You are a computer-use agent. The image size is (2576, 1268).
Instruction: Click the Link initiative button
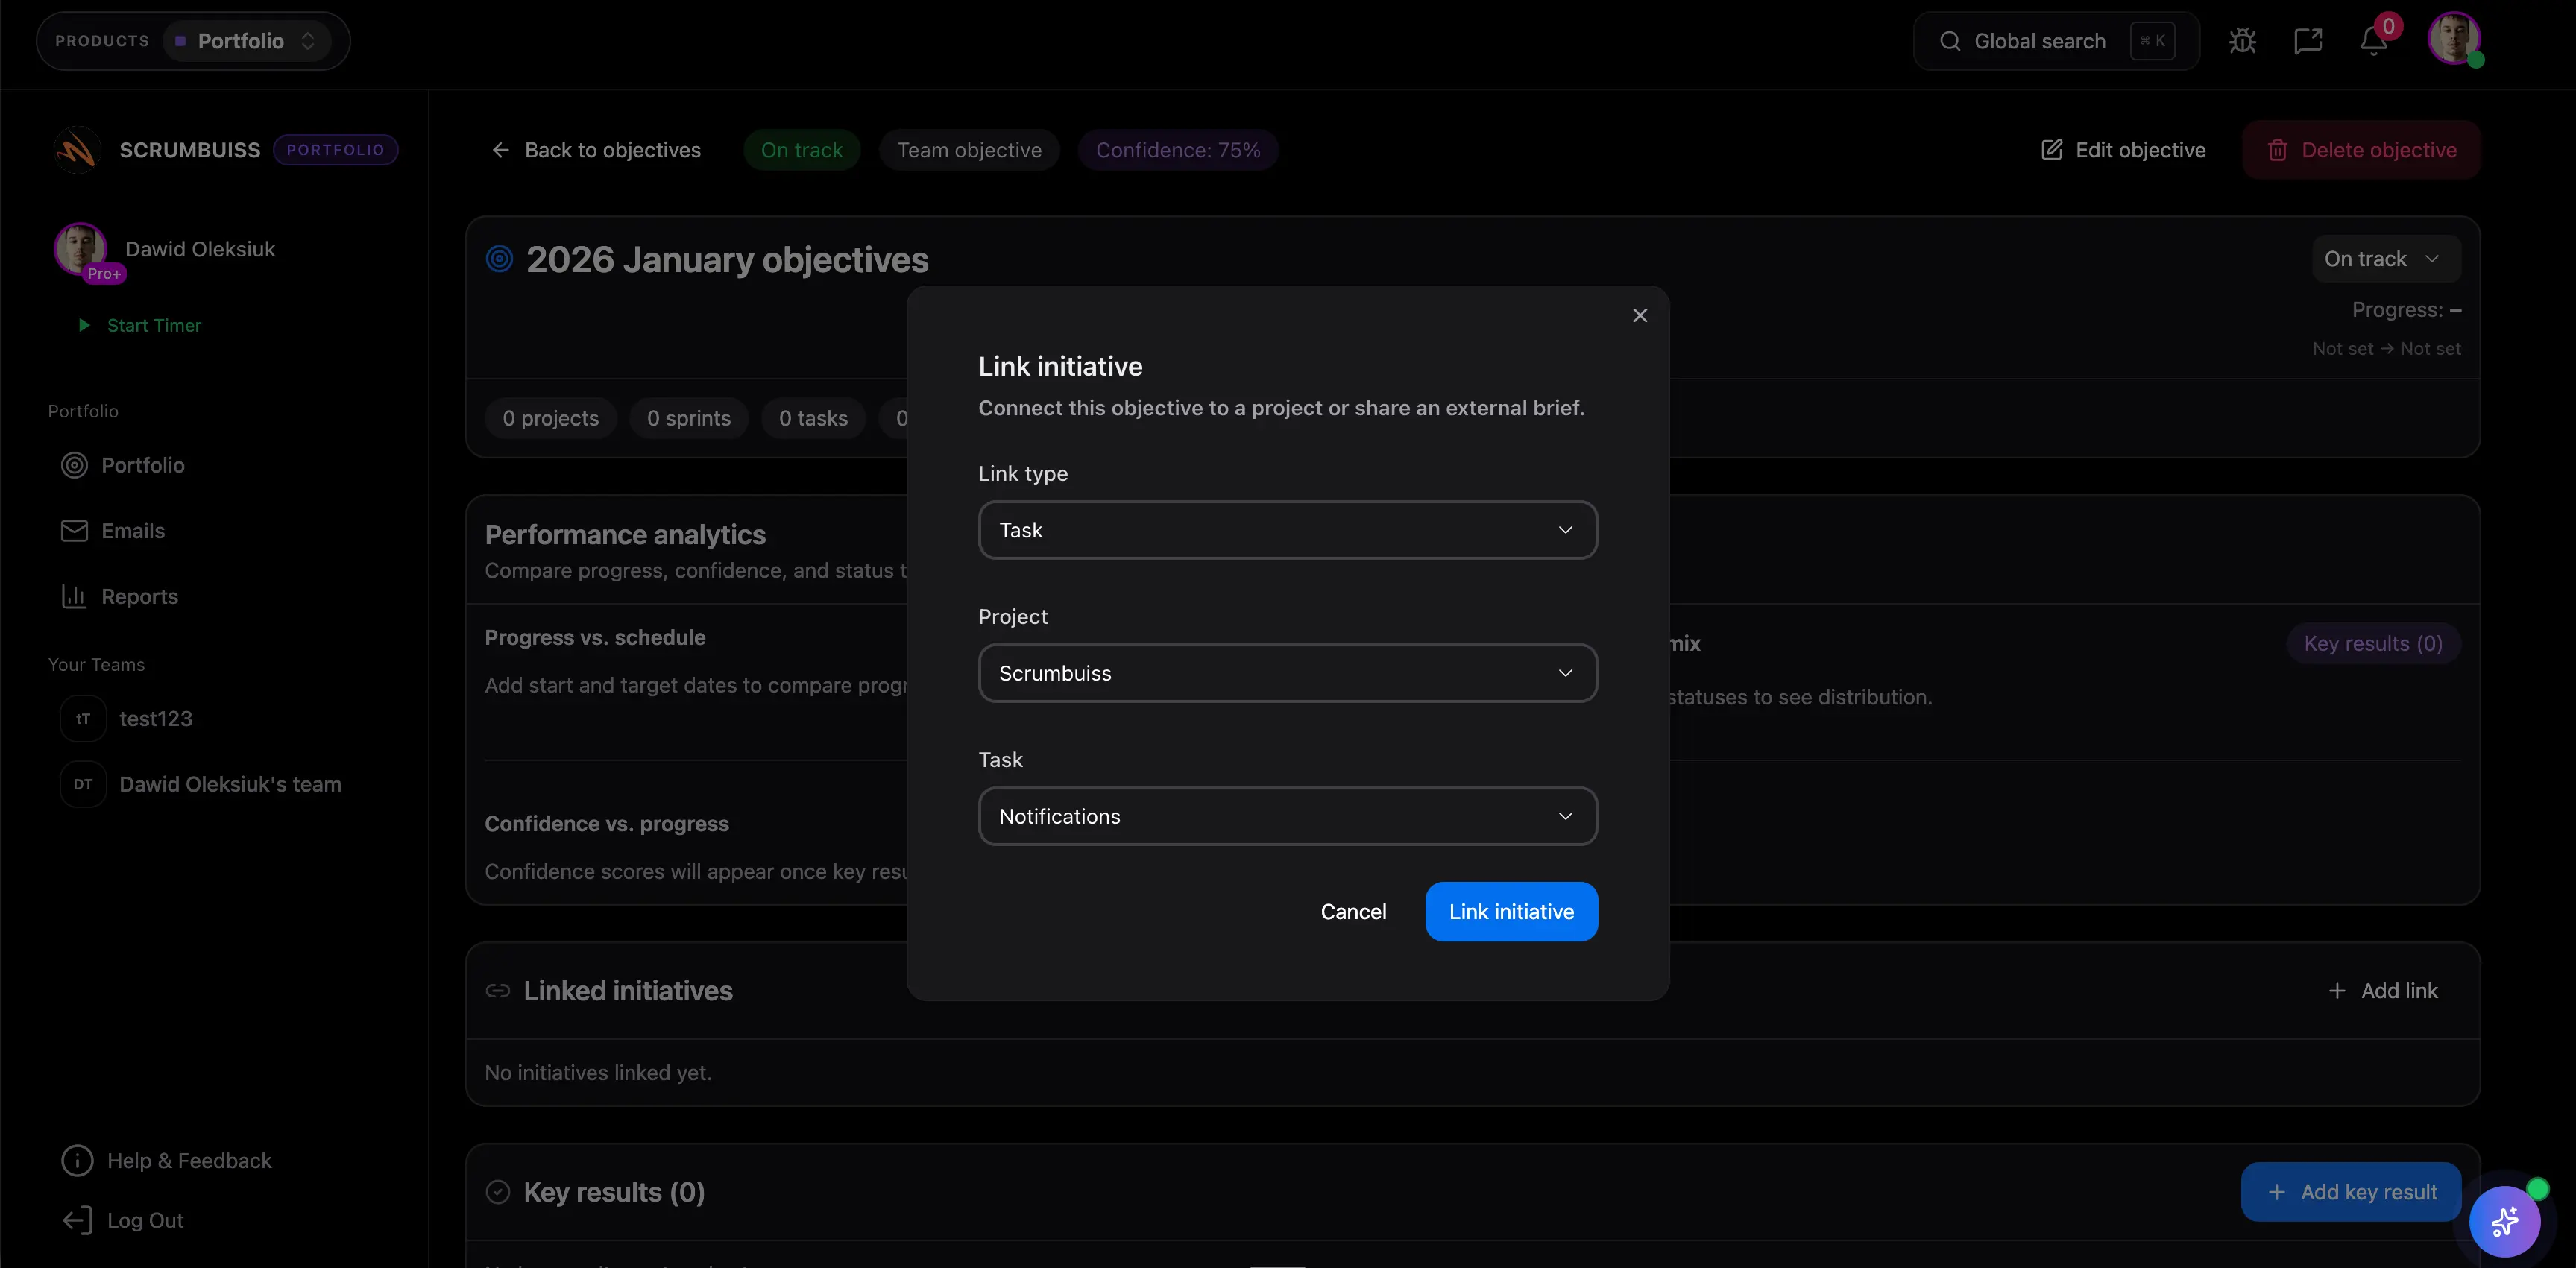click(1510, 912)
